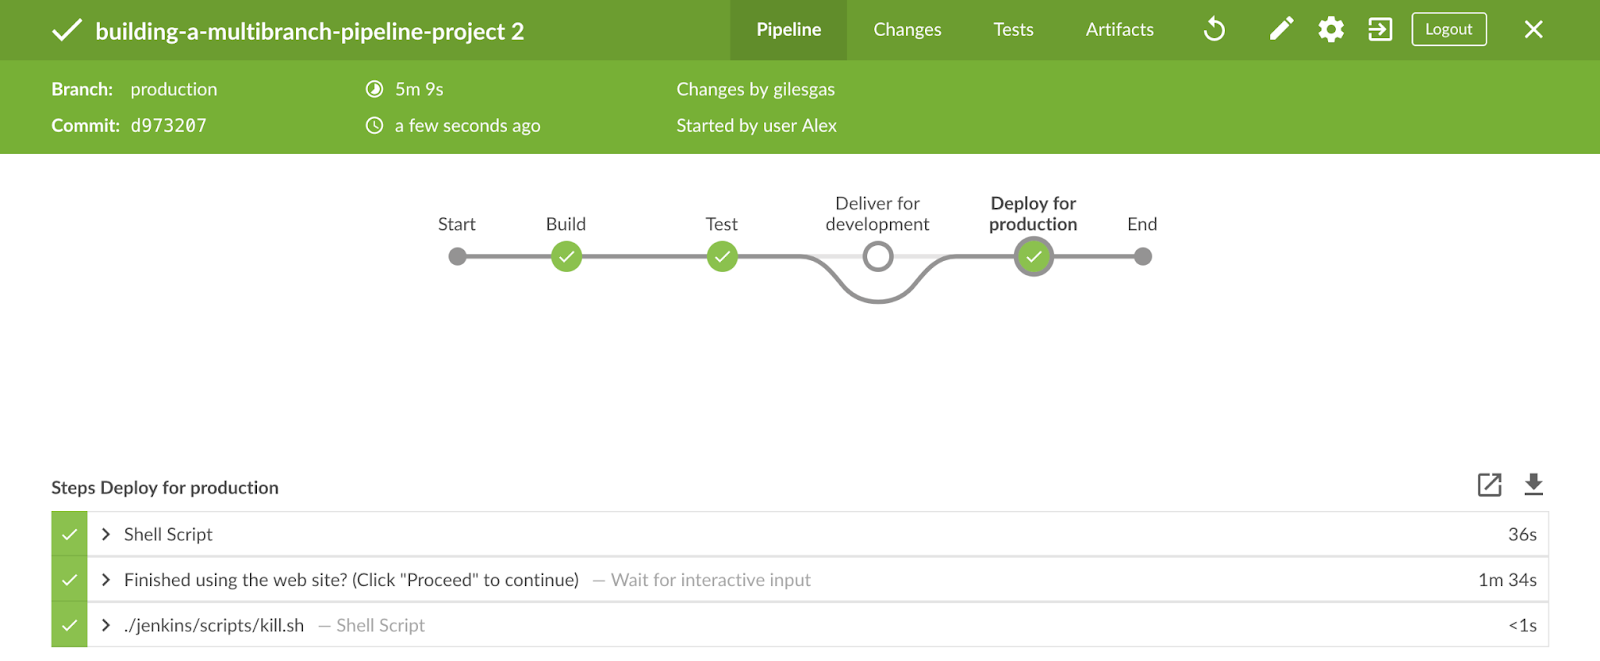
Task: Select the Pipeline tab
Action: click(788, 30)
